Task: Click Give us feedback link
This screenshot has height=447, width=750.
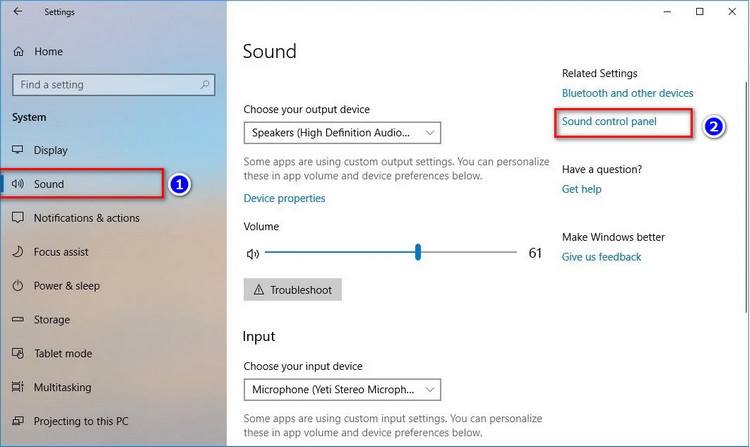Action: click(x=601, y=257)
